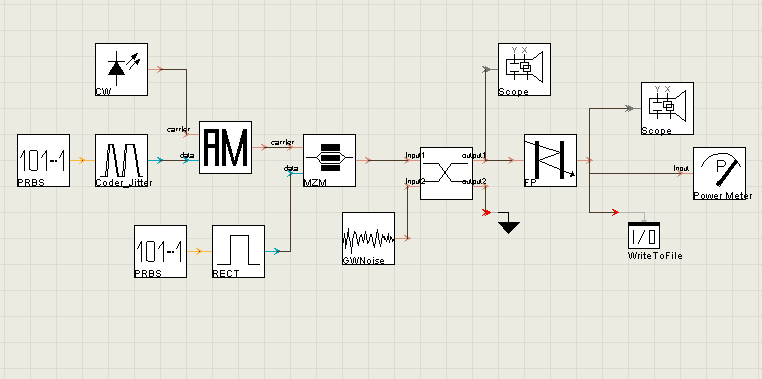Select the Scope after the FP block
Image resolution: width=762 pixels, height=379 pixels.
[x=667, y=108]
